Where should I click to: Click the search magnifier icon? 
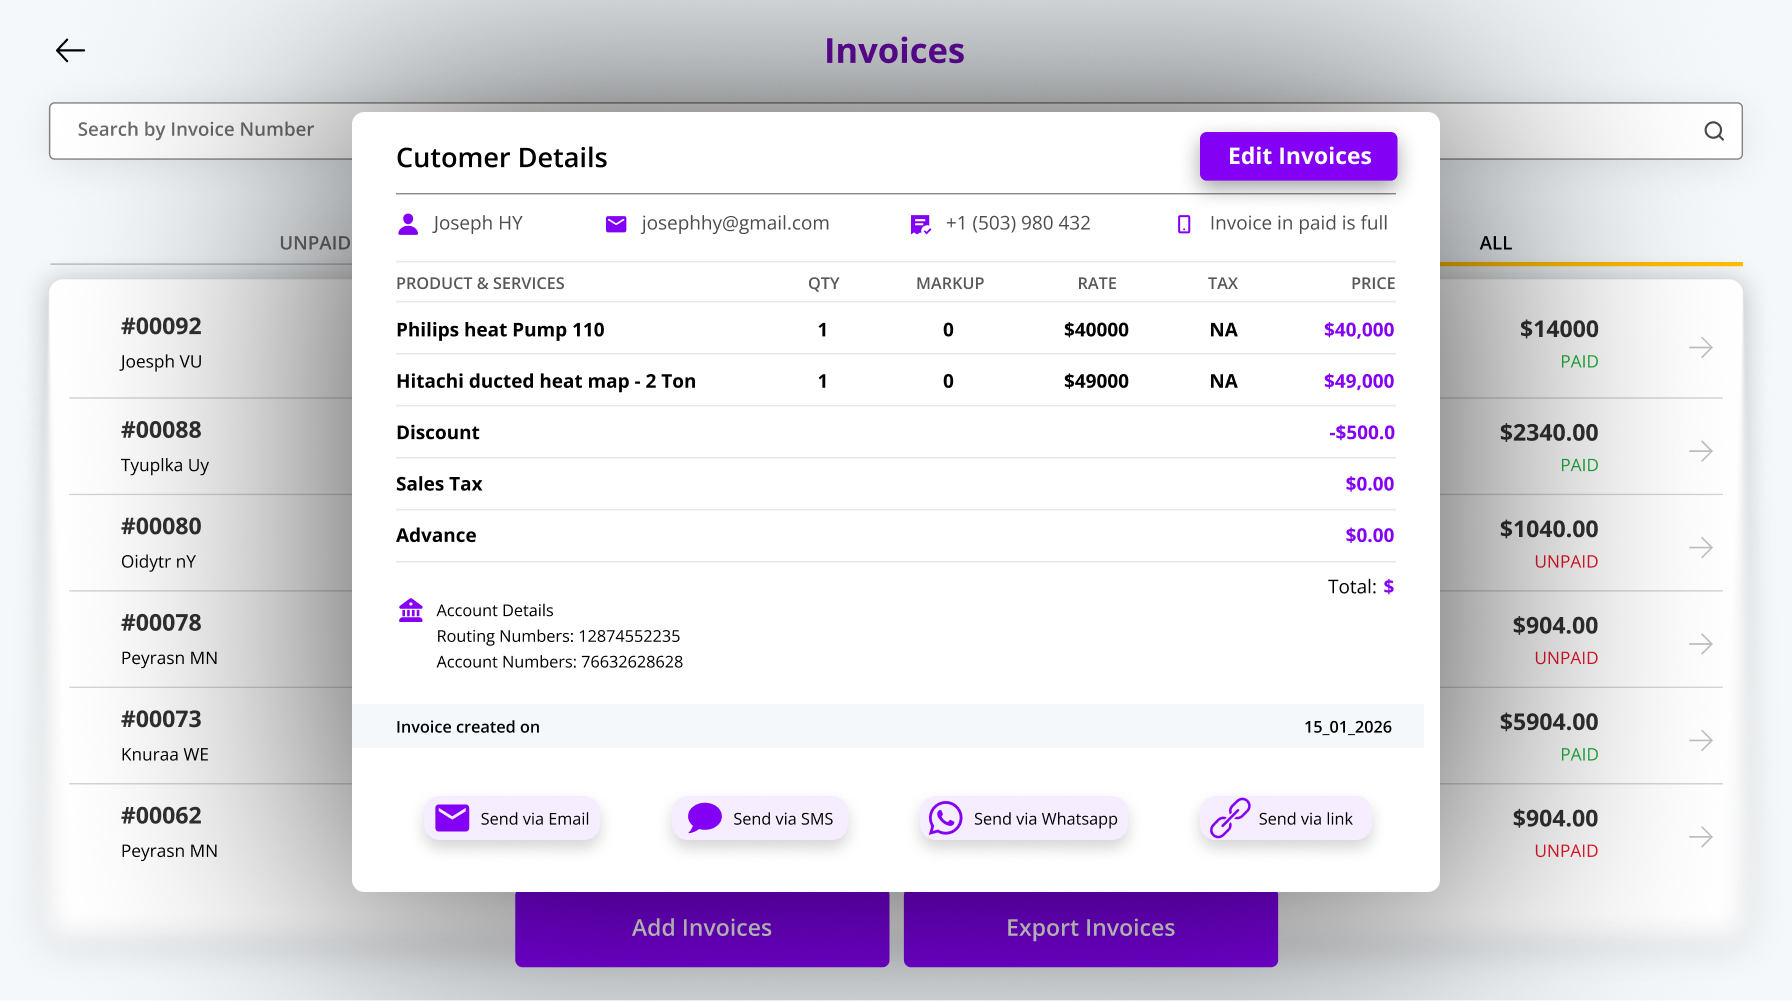(1714, 131)
